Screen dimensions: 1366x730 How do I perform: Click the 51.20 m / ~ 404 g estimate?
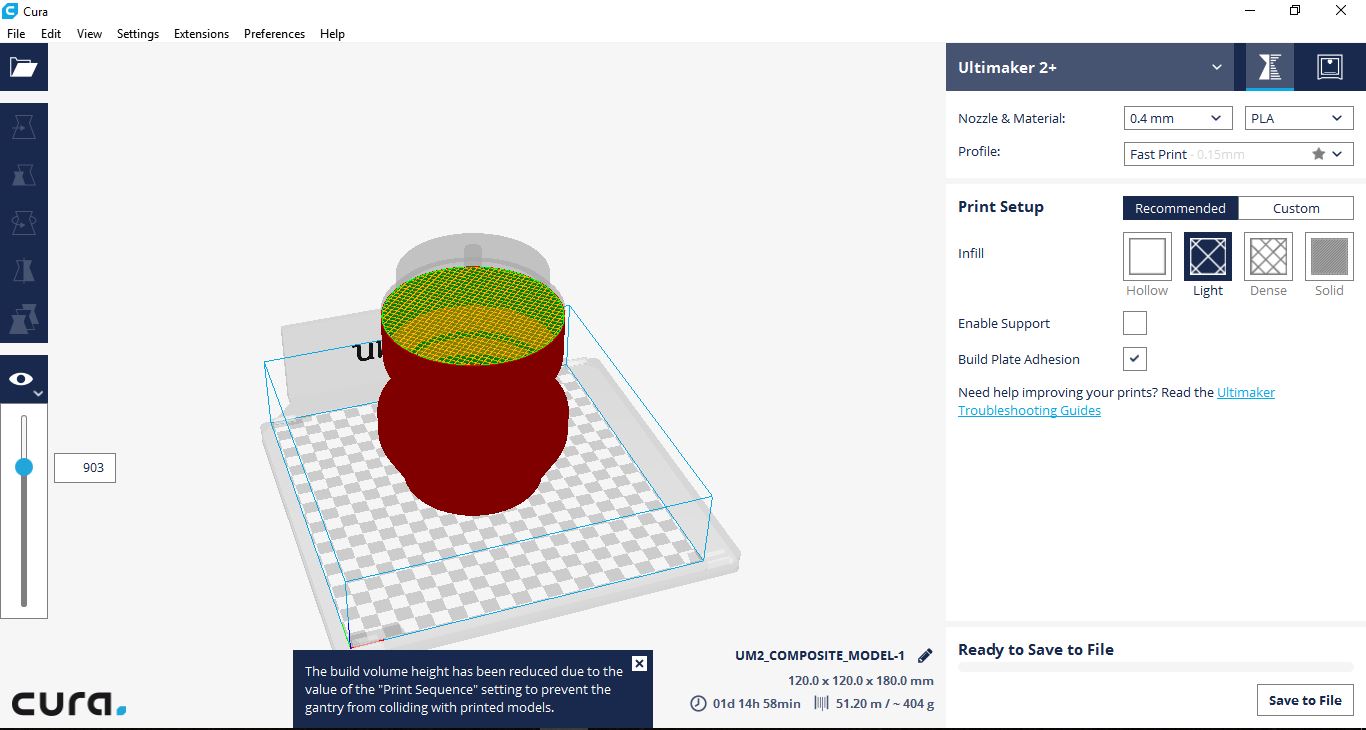click(884, 703)
